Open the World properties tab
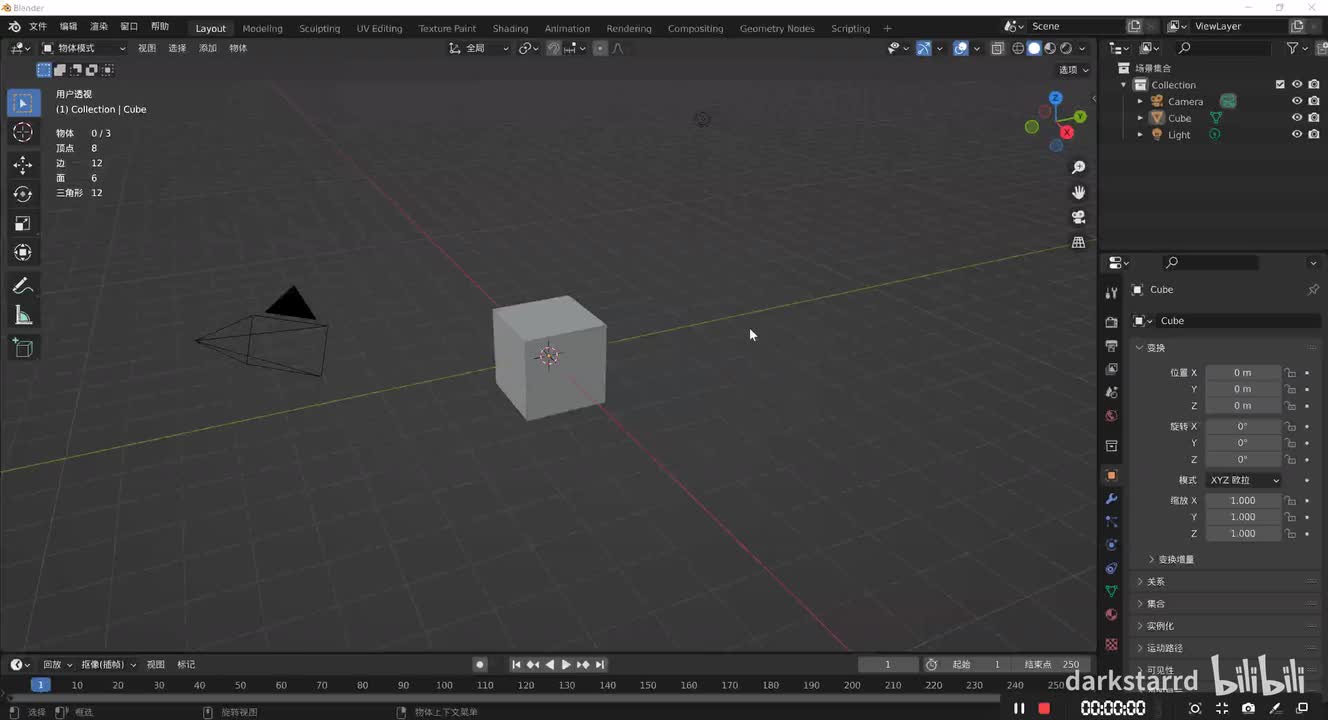This screenshot has height=720, width=1328. coord(1111,416)
